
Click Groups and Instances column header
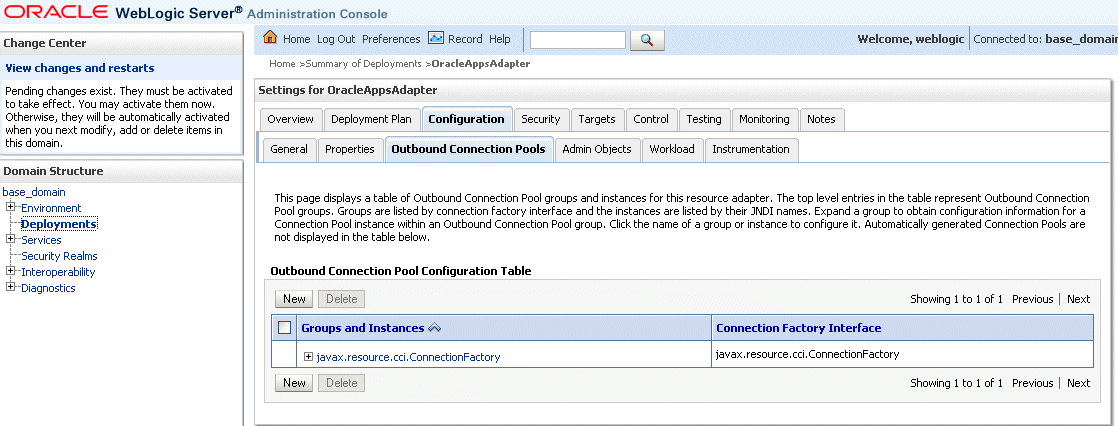point(363,328)
